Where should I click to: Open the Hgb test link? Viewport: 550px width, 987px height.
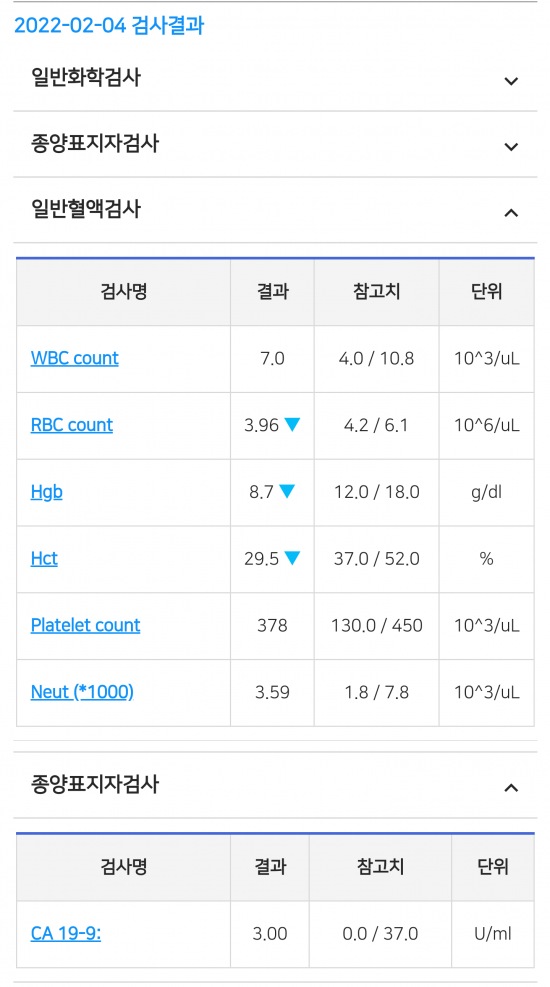point(47,492)
